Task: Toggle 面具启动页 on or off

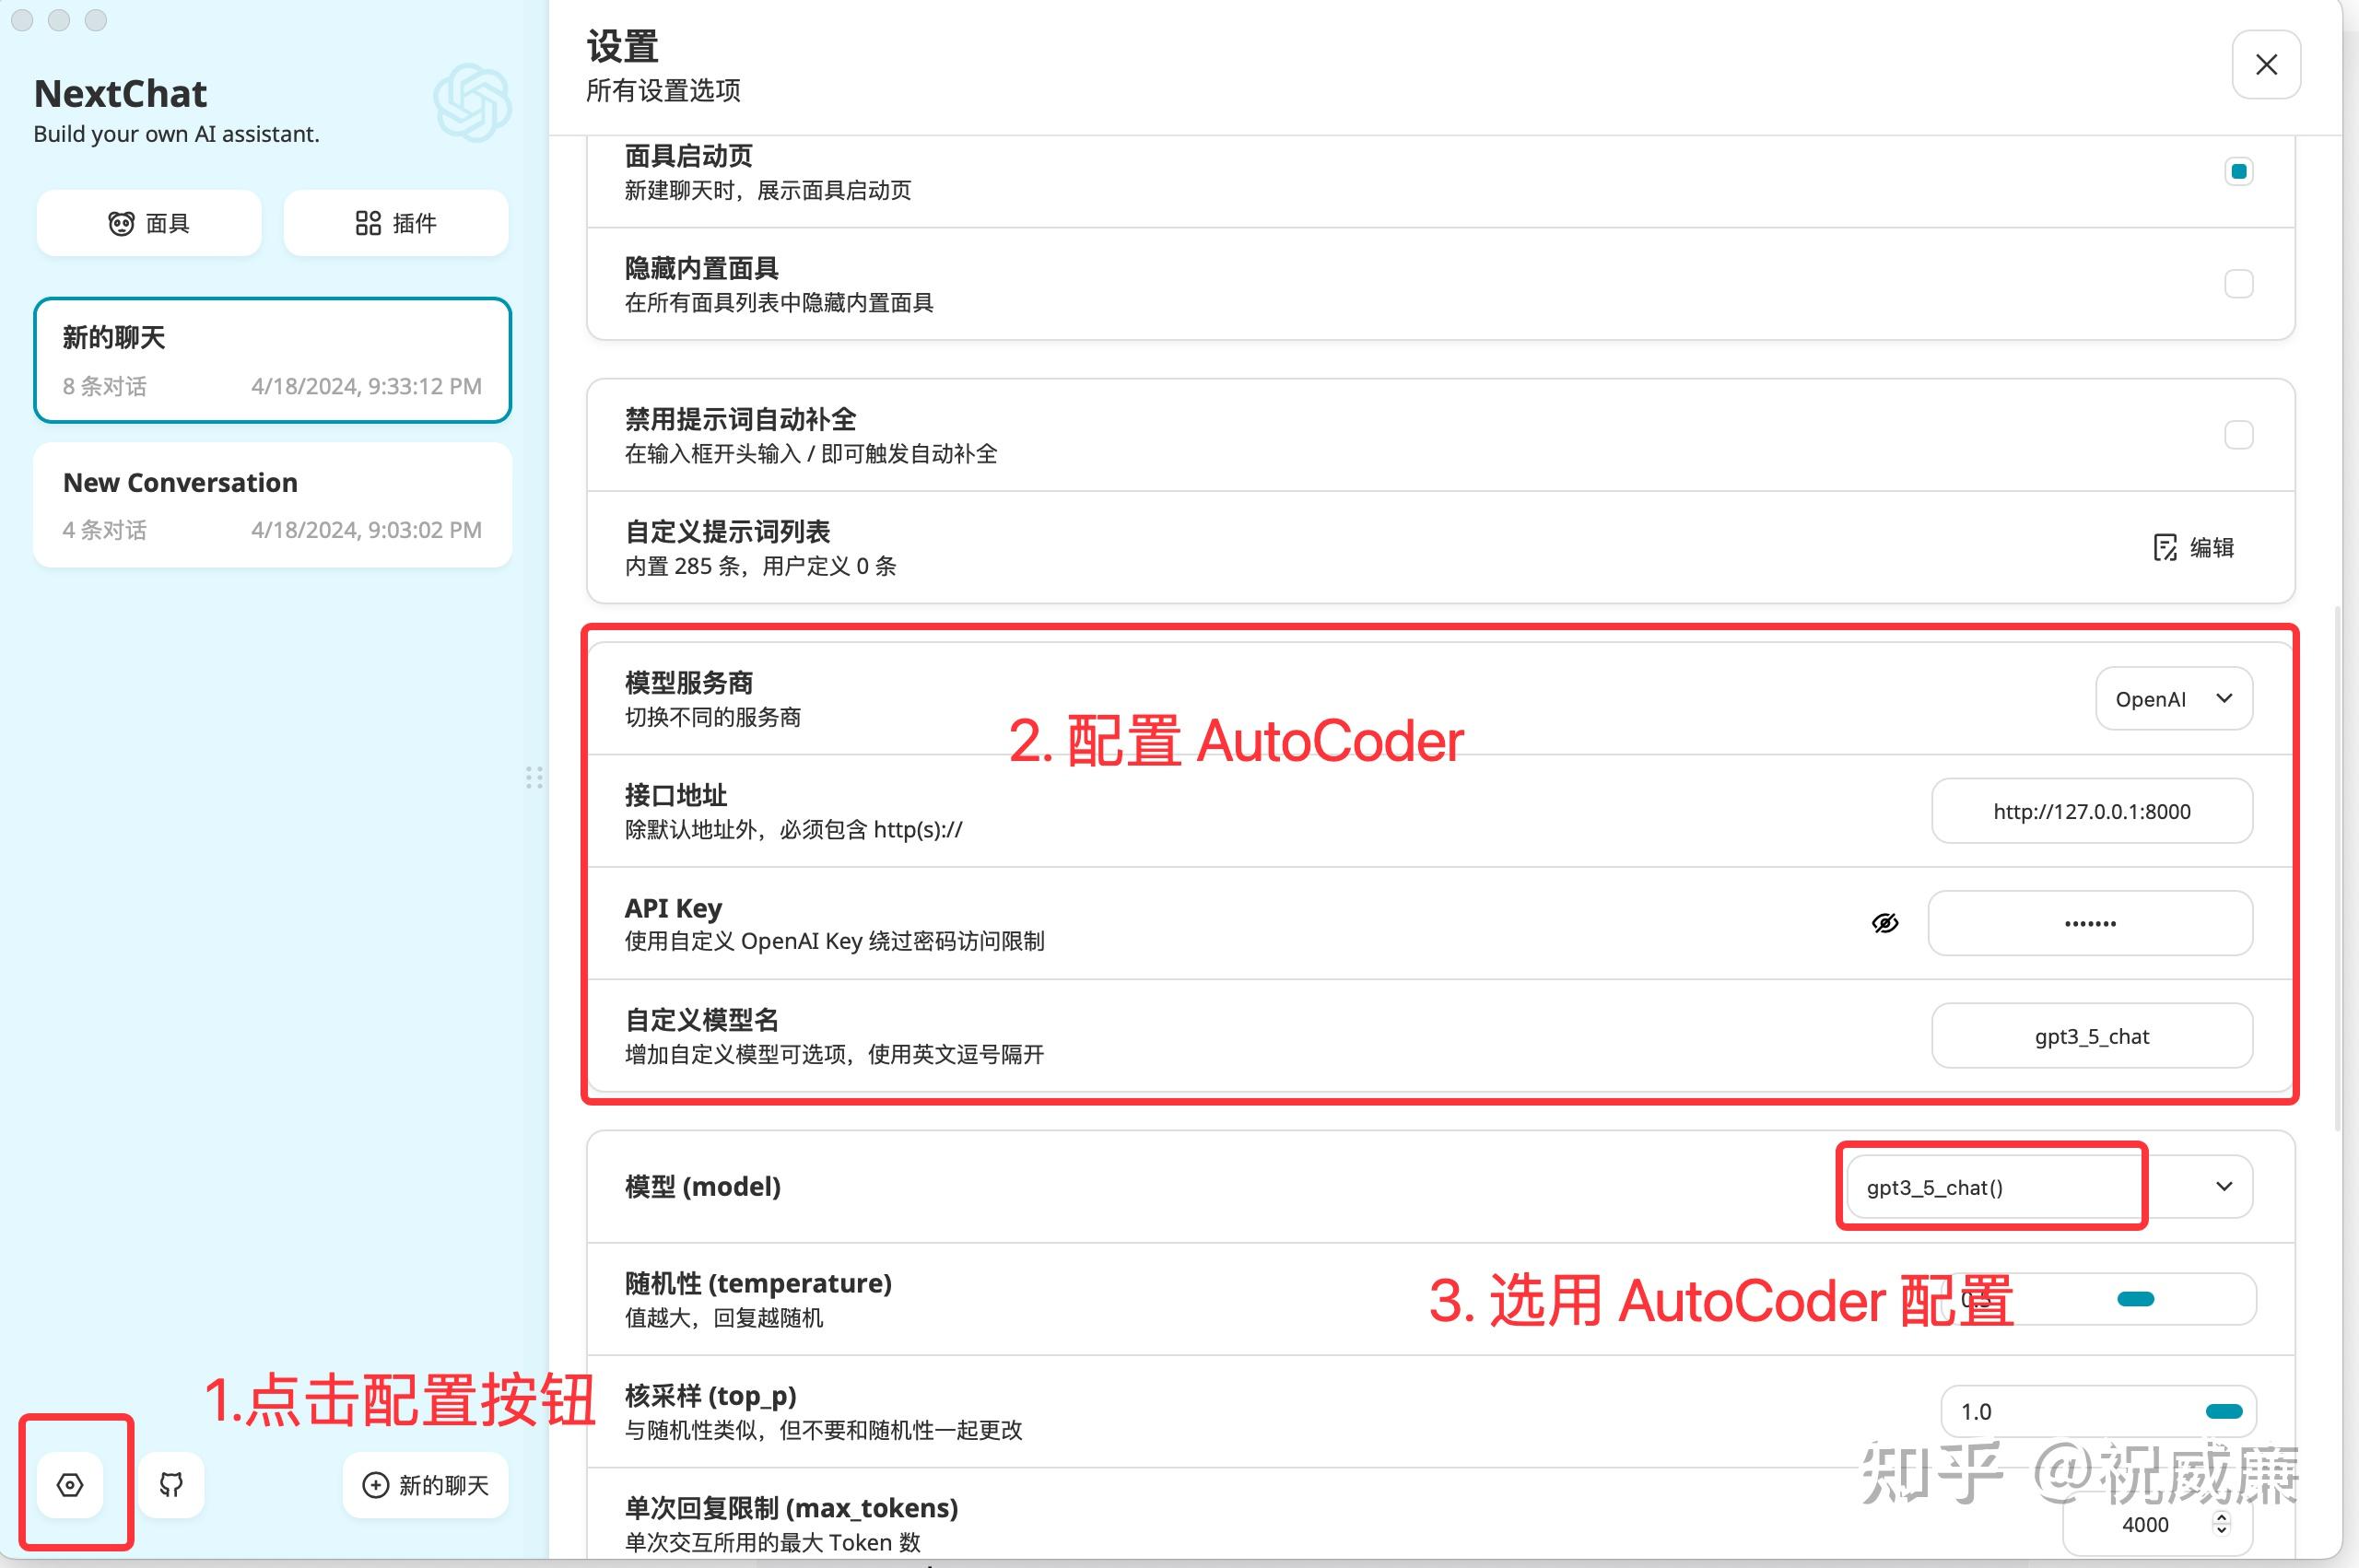Action: coord(2239,171)
